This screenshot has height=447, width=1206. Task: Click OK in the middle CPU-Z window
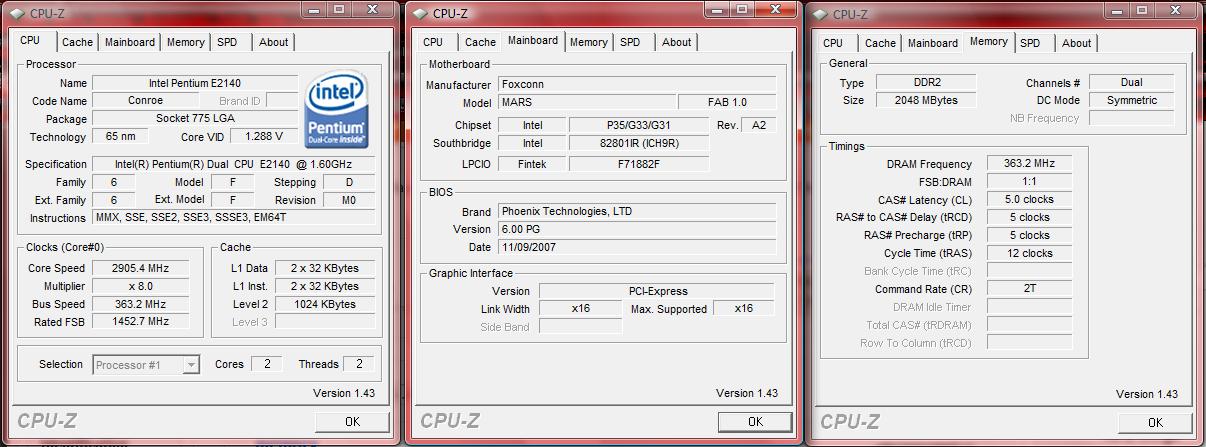pyautogui.click(x=755, y=422)
